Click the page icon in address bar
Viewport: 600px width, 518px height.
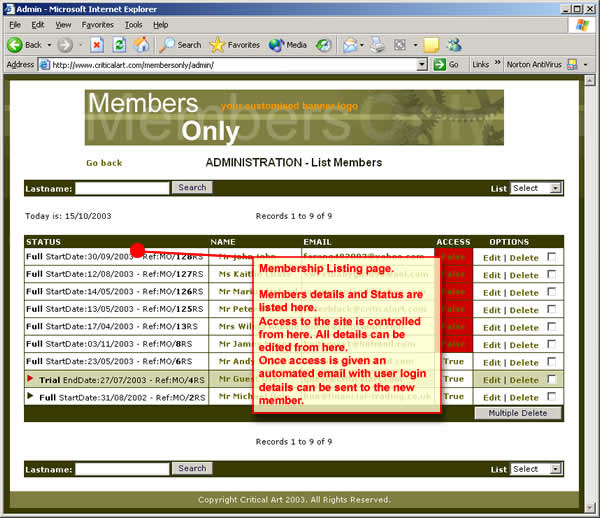click(45, 65)
